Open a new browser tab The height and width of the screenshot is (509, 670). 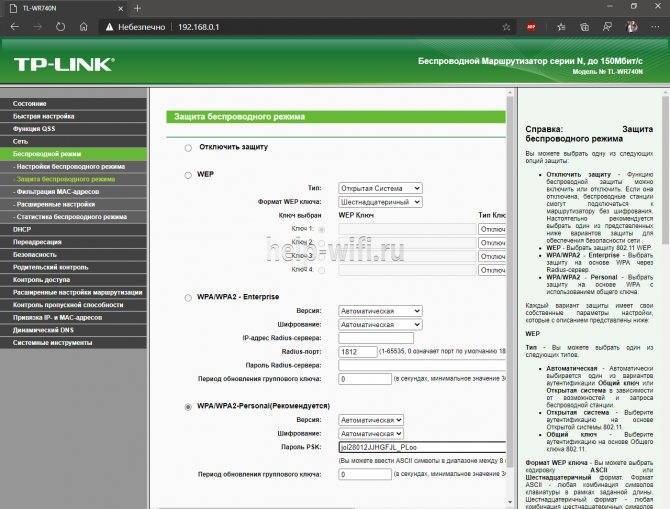pos(137,8)
